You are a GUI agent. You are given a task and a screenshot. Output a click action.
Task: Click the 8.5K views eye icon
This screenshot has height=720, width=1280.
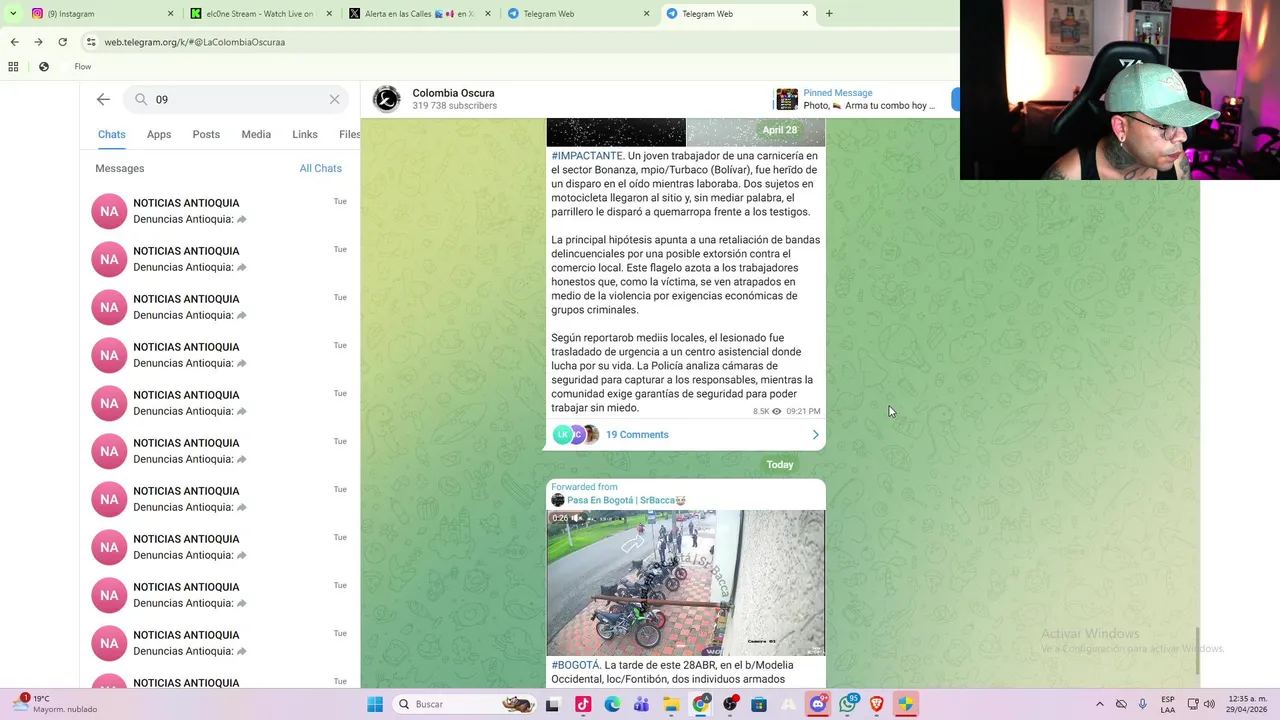tap(776, 411)
